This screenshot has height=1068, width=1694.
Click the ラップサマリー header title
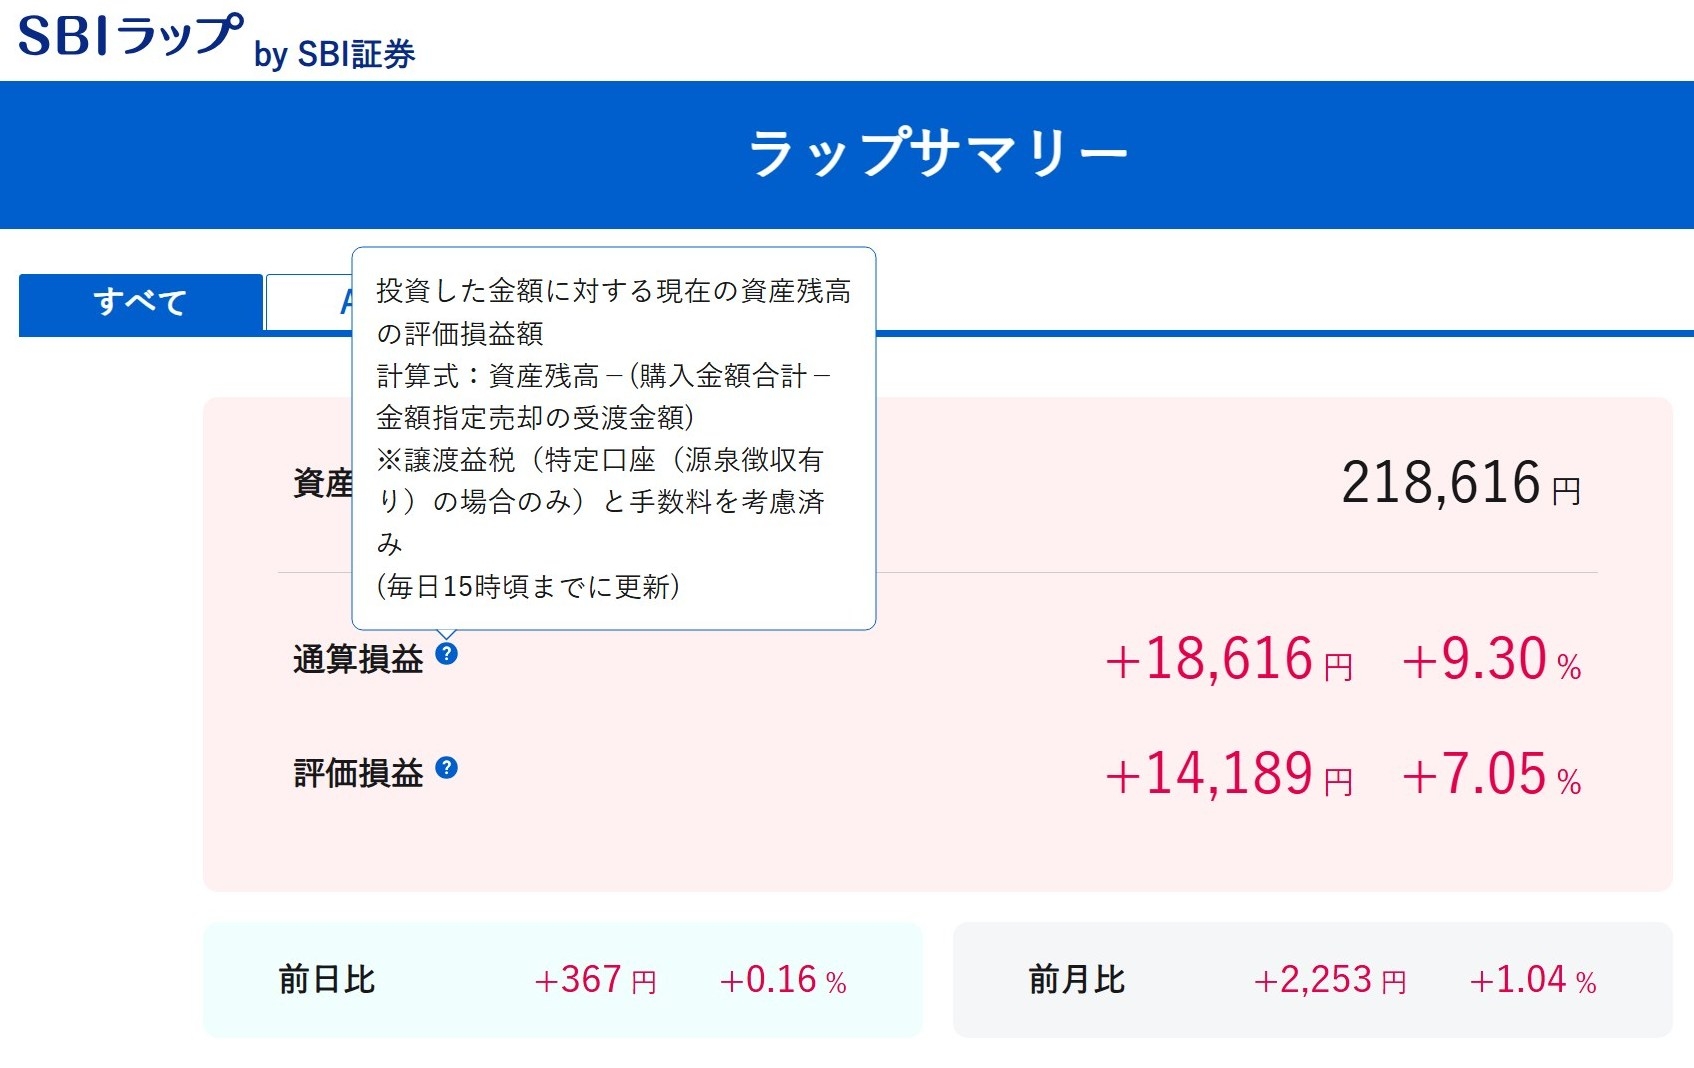[938, 154]
